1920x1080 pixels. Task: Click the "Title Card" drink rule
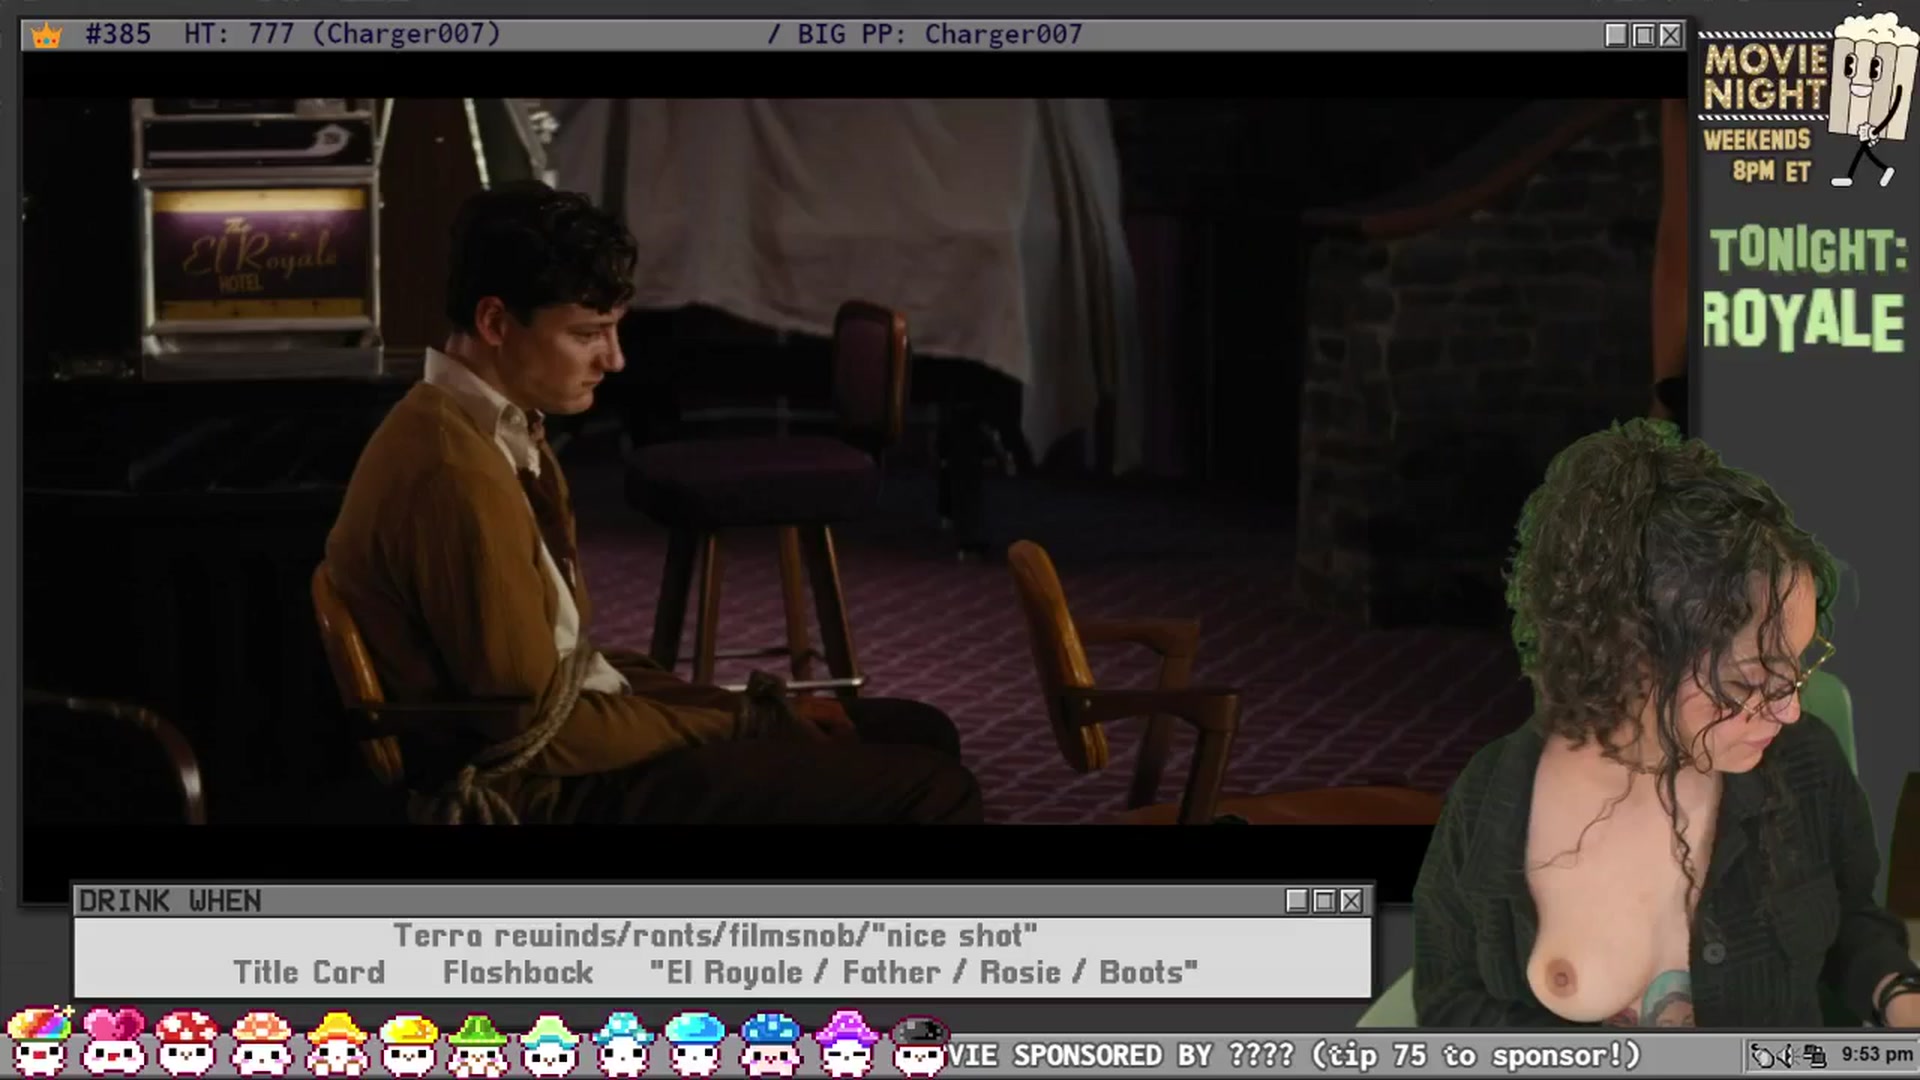(x=309, y=972)
